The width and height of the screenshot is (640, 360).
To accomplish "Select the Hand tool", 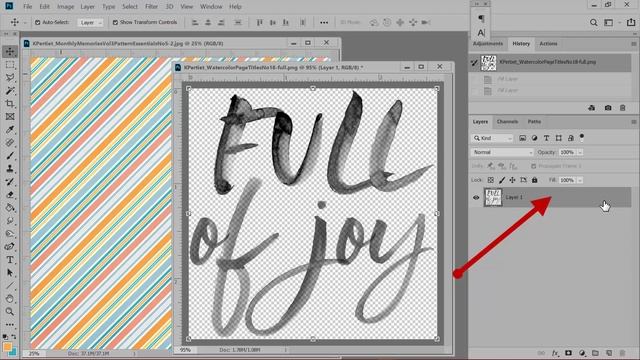I will [x=10, y=299].
